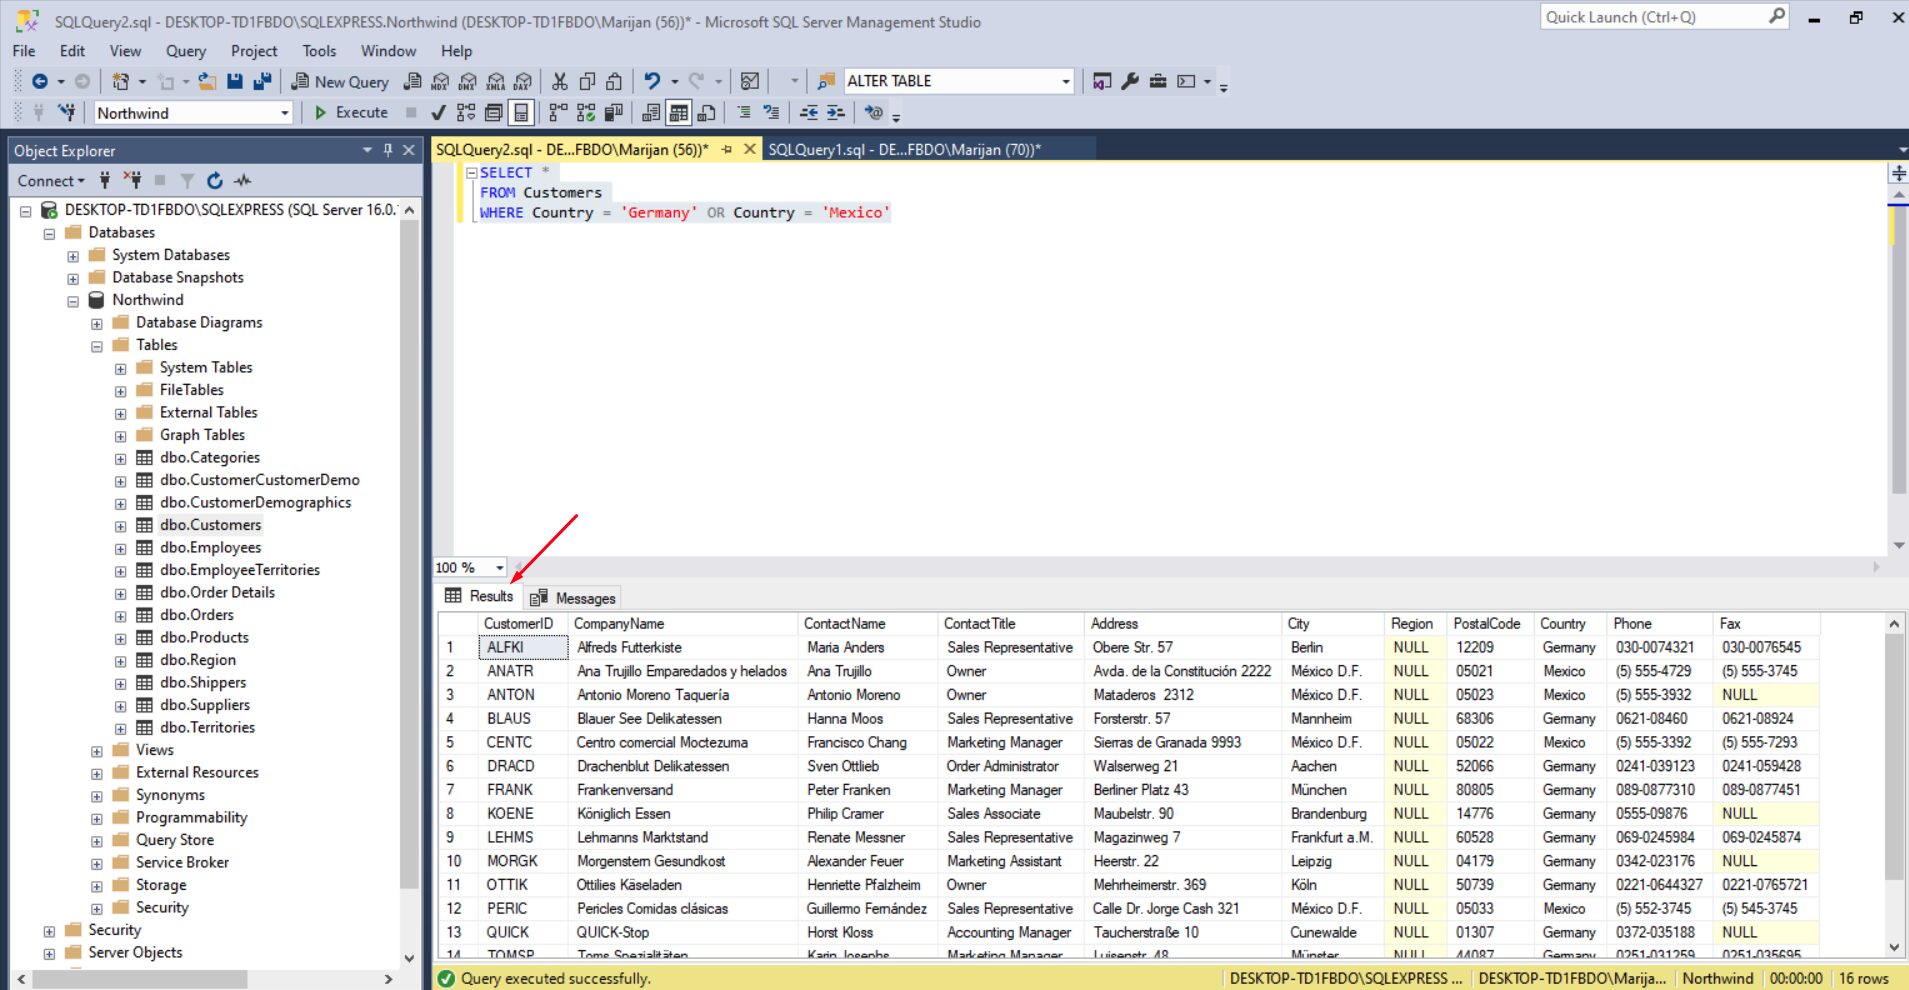Toggle Include Actual Execution Plan

[558, 112]
